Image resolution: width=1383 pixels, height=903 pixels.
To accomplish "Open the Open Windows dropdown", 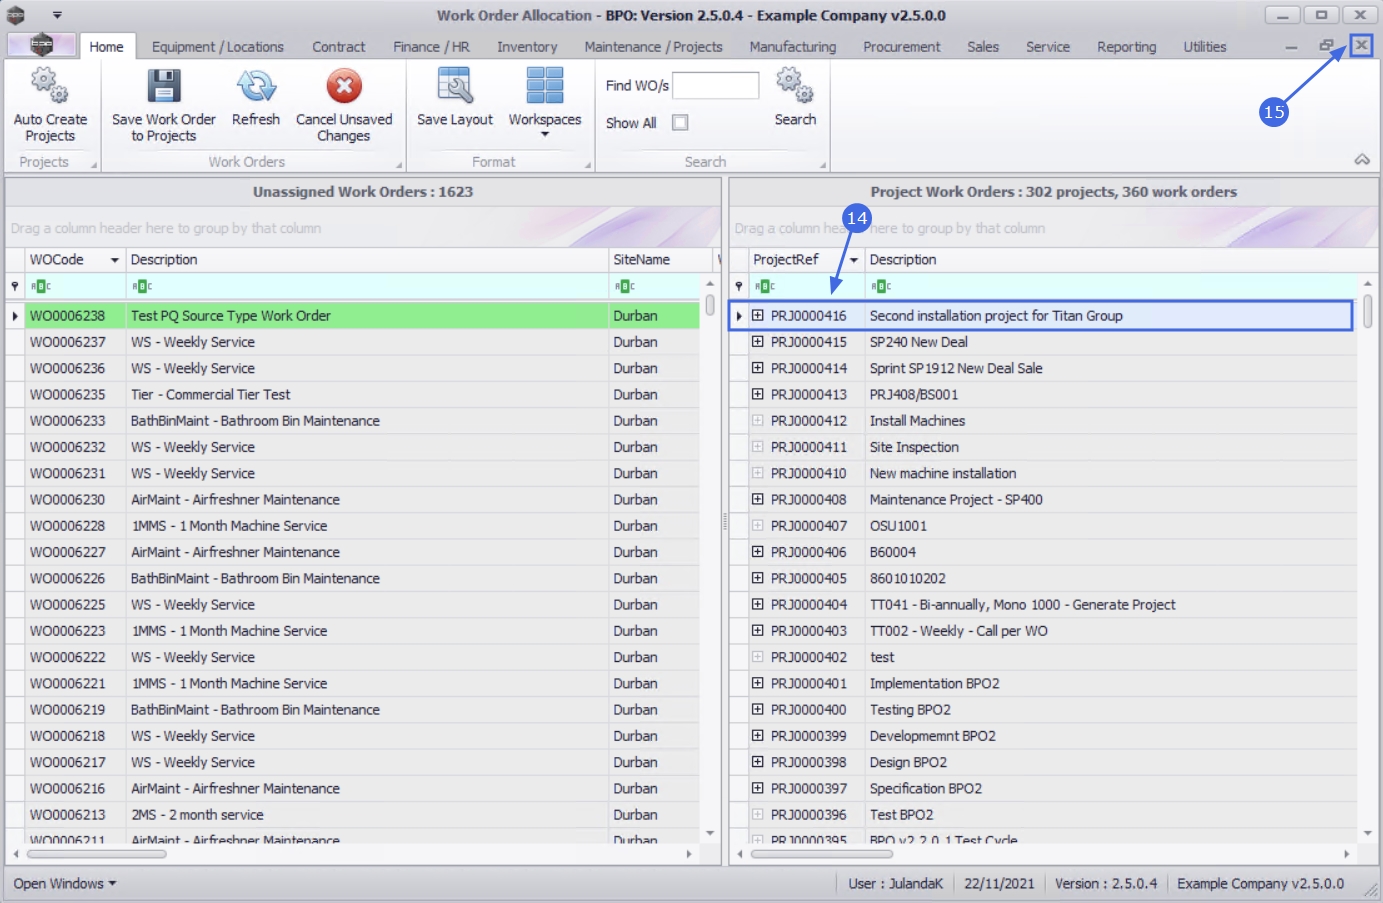I will pyautogui.click(x=64, y=883).
